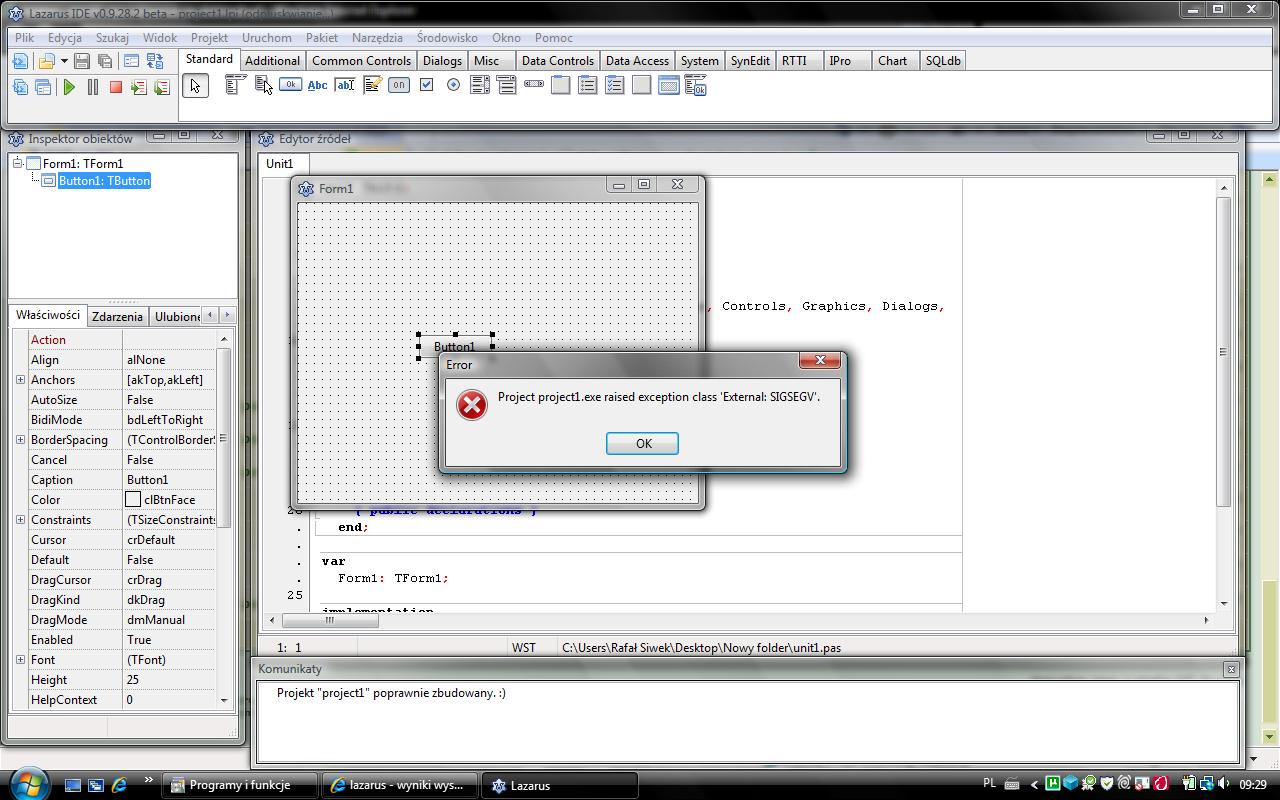Open the Plik menu
Image resolution: width=1280 pixels, height=800 pixels.
coord(25,38)
